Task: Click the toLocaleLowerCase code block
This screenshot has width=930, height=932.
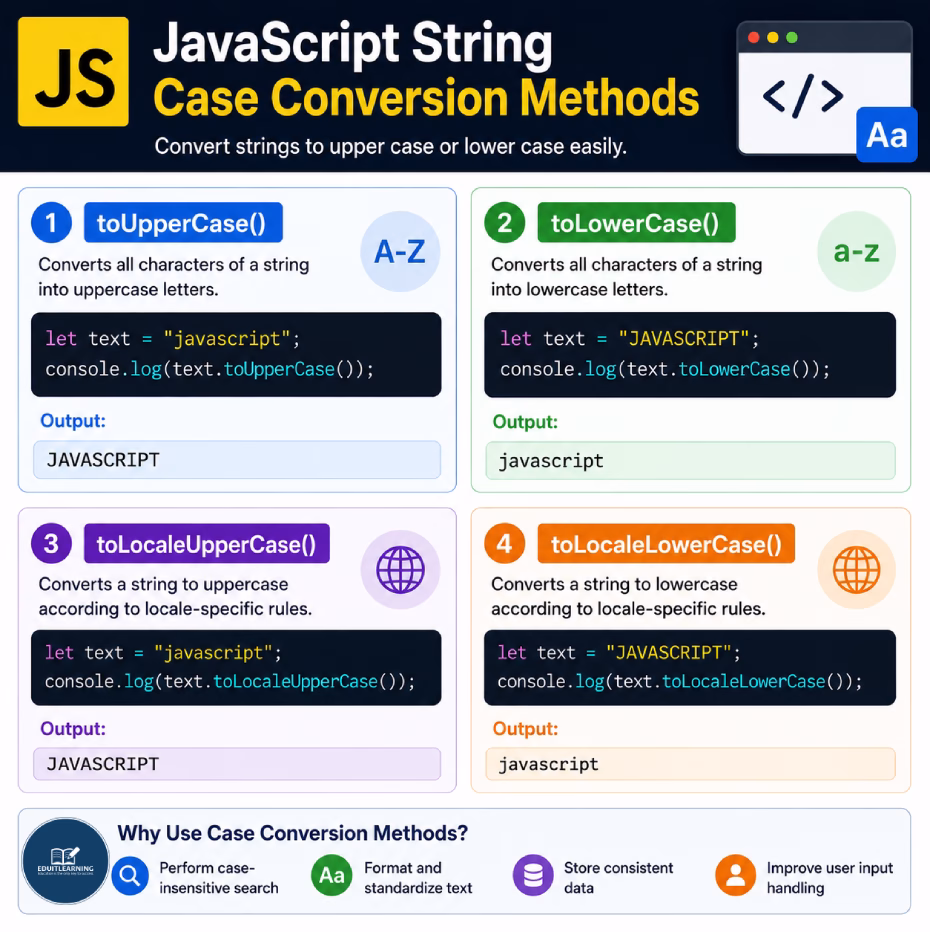Action: click(690, 667)
